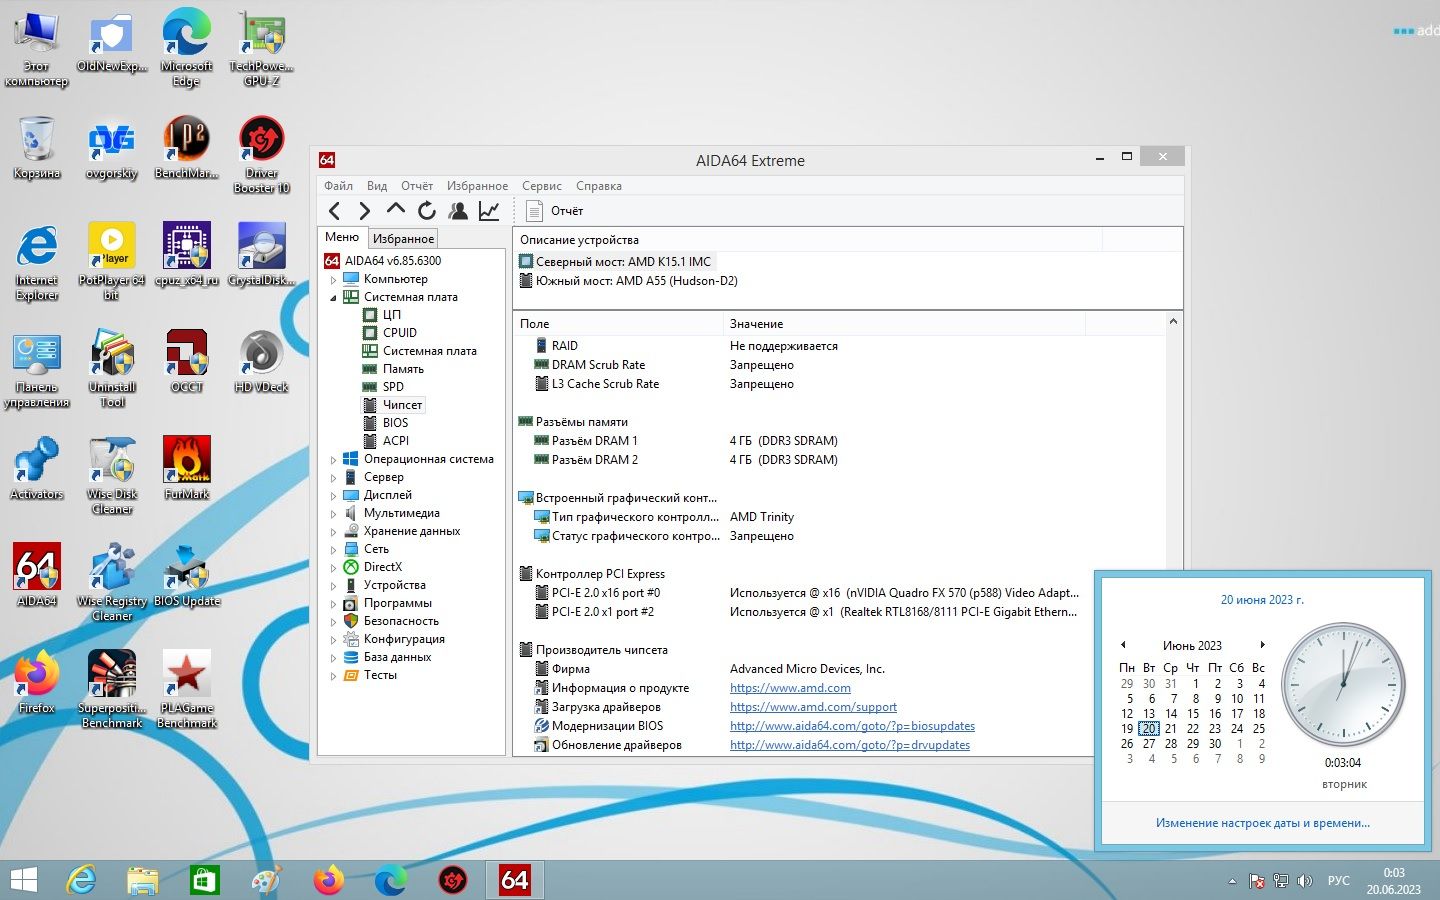The width and height of the screenshot is (1440, 900).
Task: Open the PotPlayer 64 bit desktop icon
Action: [x=112, y=260]
